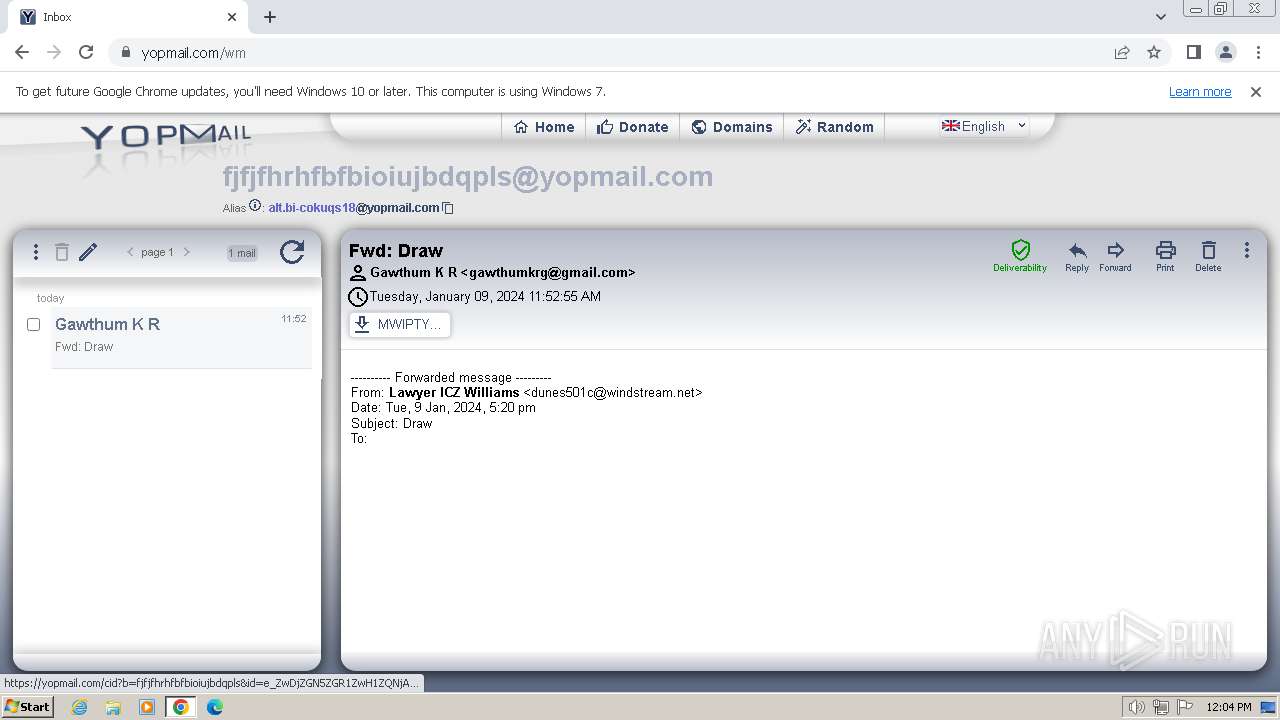Launch Internet Explorer from taskbar
1280x720 pixels.
click(x=80, y=707)
